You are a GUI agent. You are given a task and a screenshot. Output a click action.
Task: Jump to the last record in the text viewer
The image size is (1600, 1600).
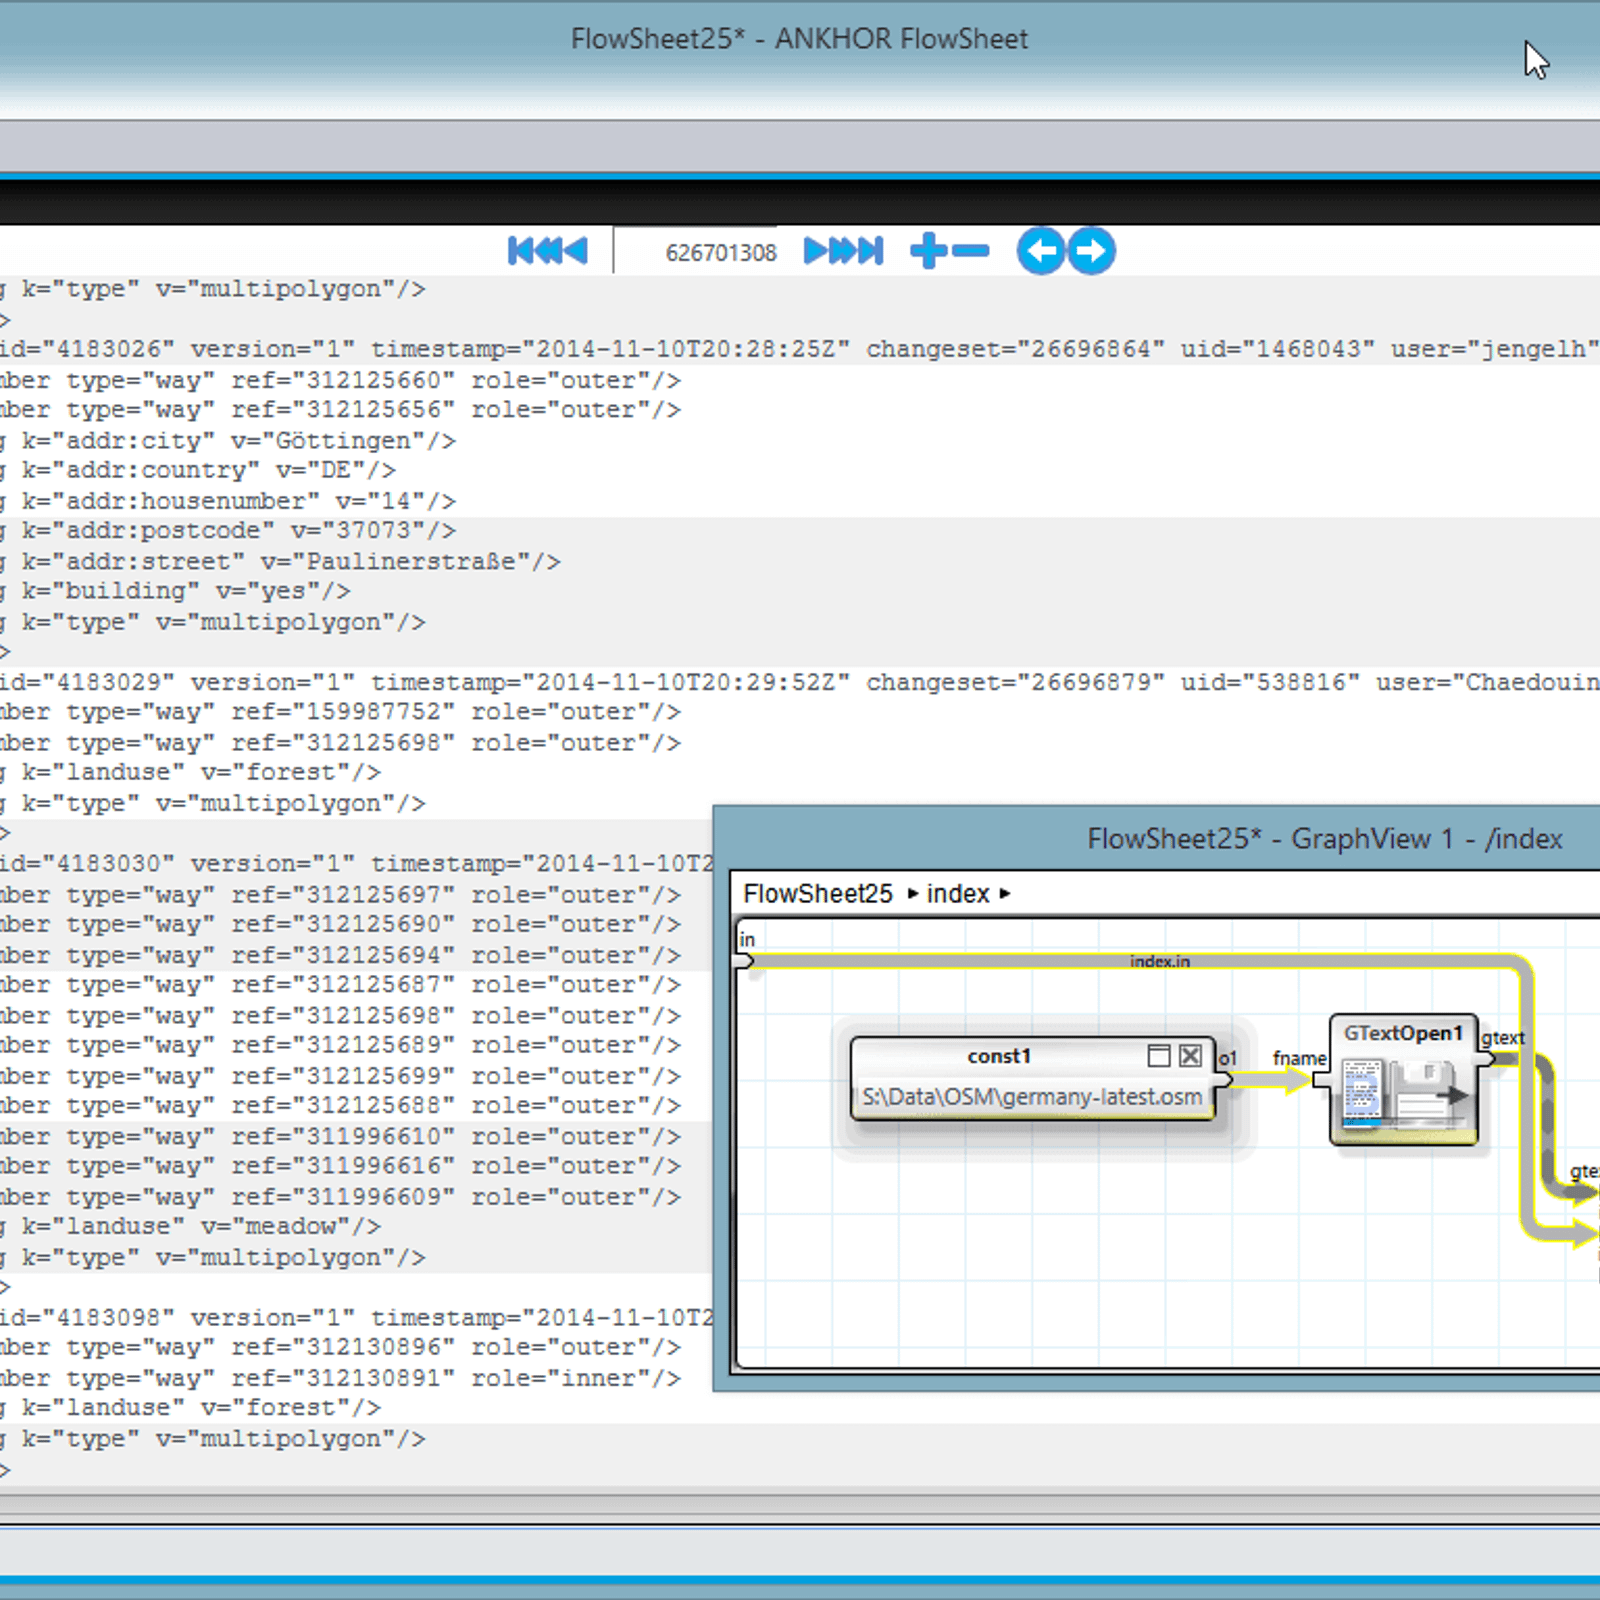click(x=873, y=250)
